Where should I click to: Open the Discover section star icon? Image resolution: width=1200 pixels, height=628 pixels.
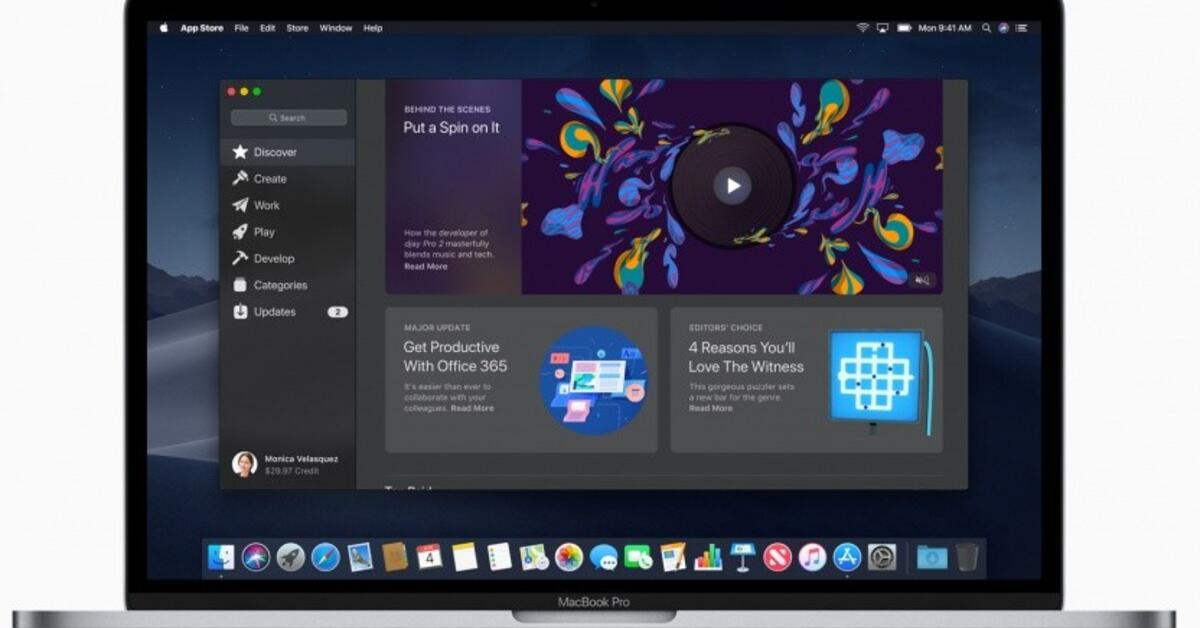(240, 152)
